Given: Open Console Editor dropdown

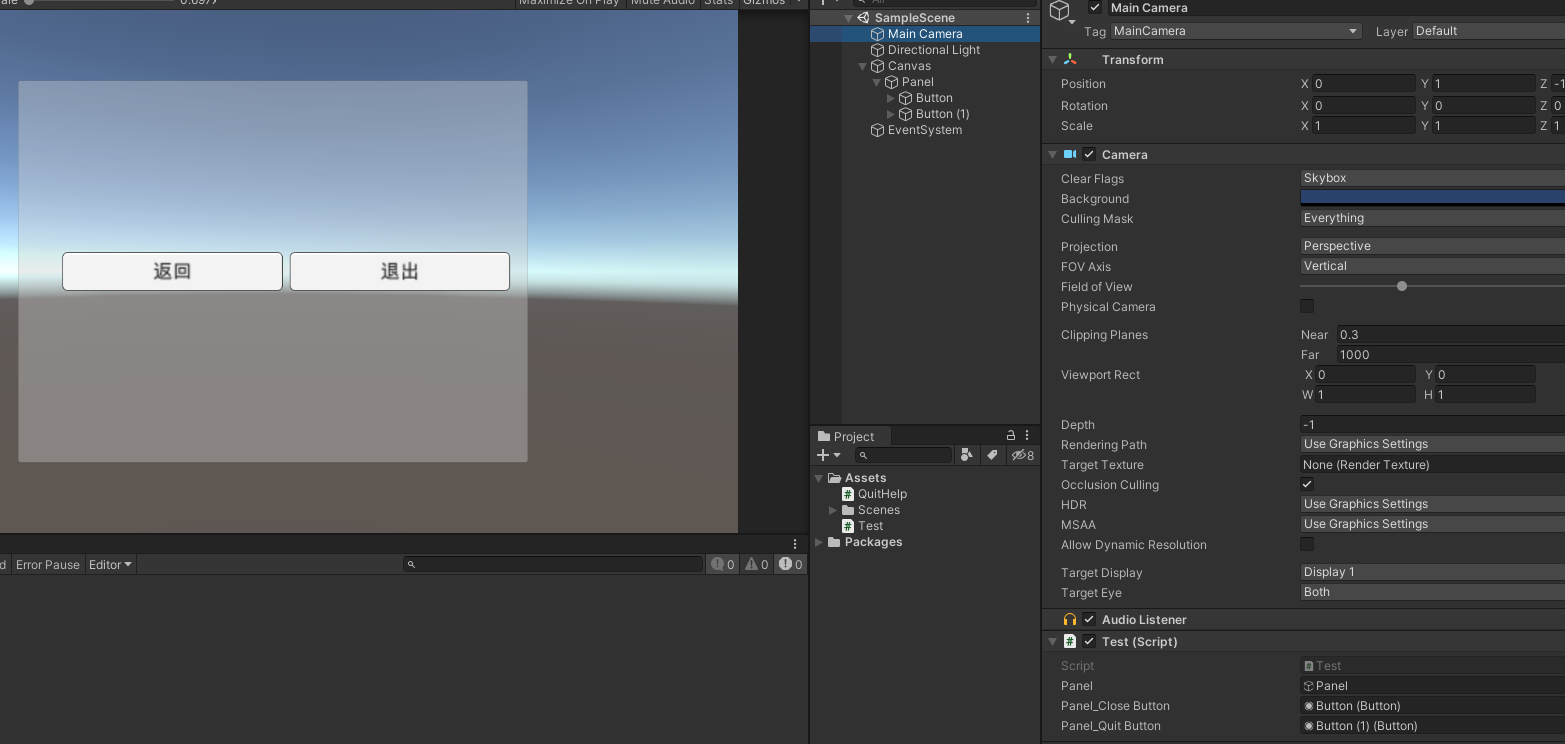Looking at the screenshot, I should tap(110, 565).
